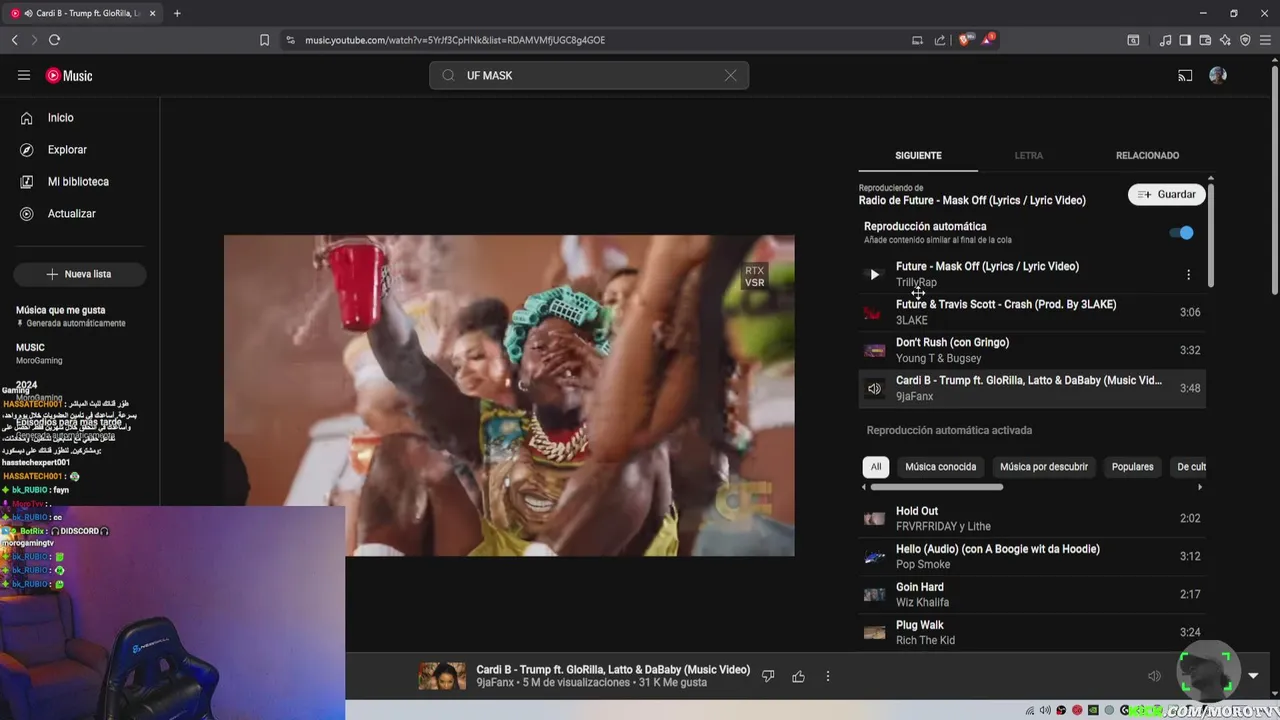Open the hamburger guide menu
This screenshot has width=1280, height=720.
point(24,75)
